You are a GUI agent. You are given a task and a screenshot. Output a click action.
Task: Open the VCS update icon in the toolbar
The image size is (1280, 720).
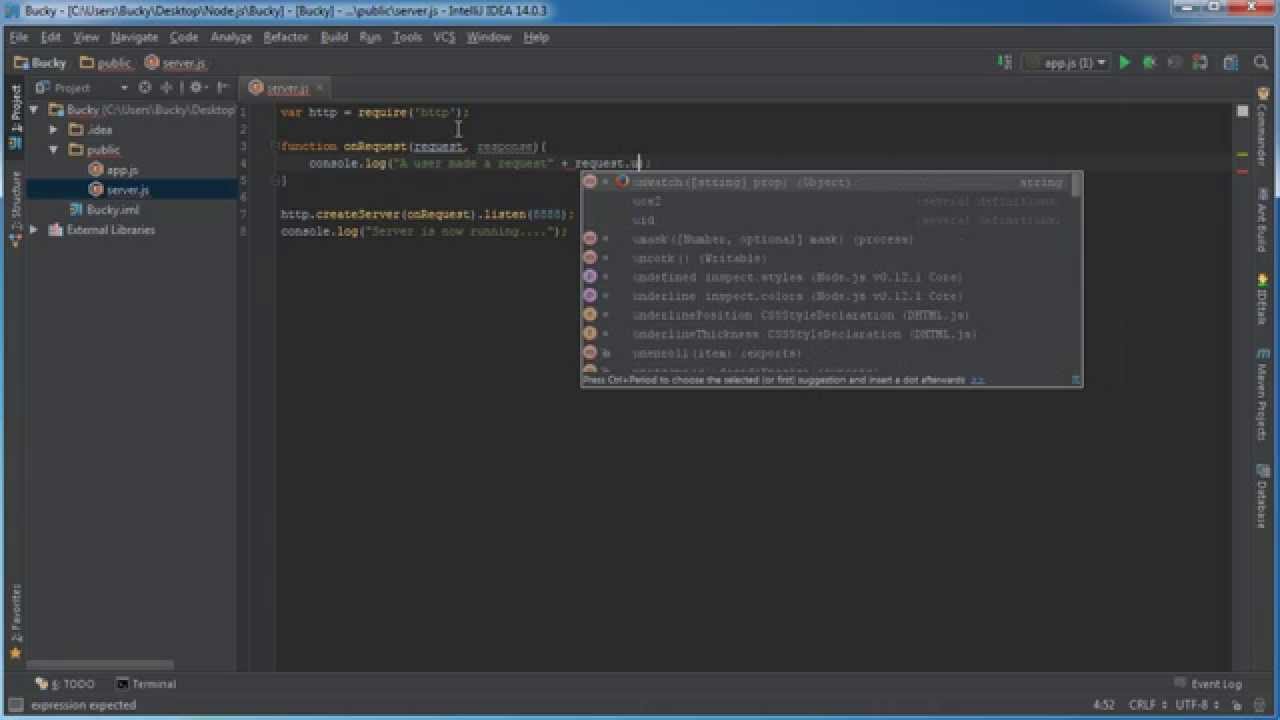point(1201,62)
